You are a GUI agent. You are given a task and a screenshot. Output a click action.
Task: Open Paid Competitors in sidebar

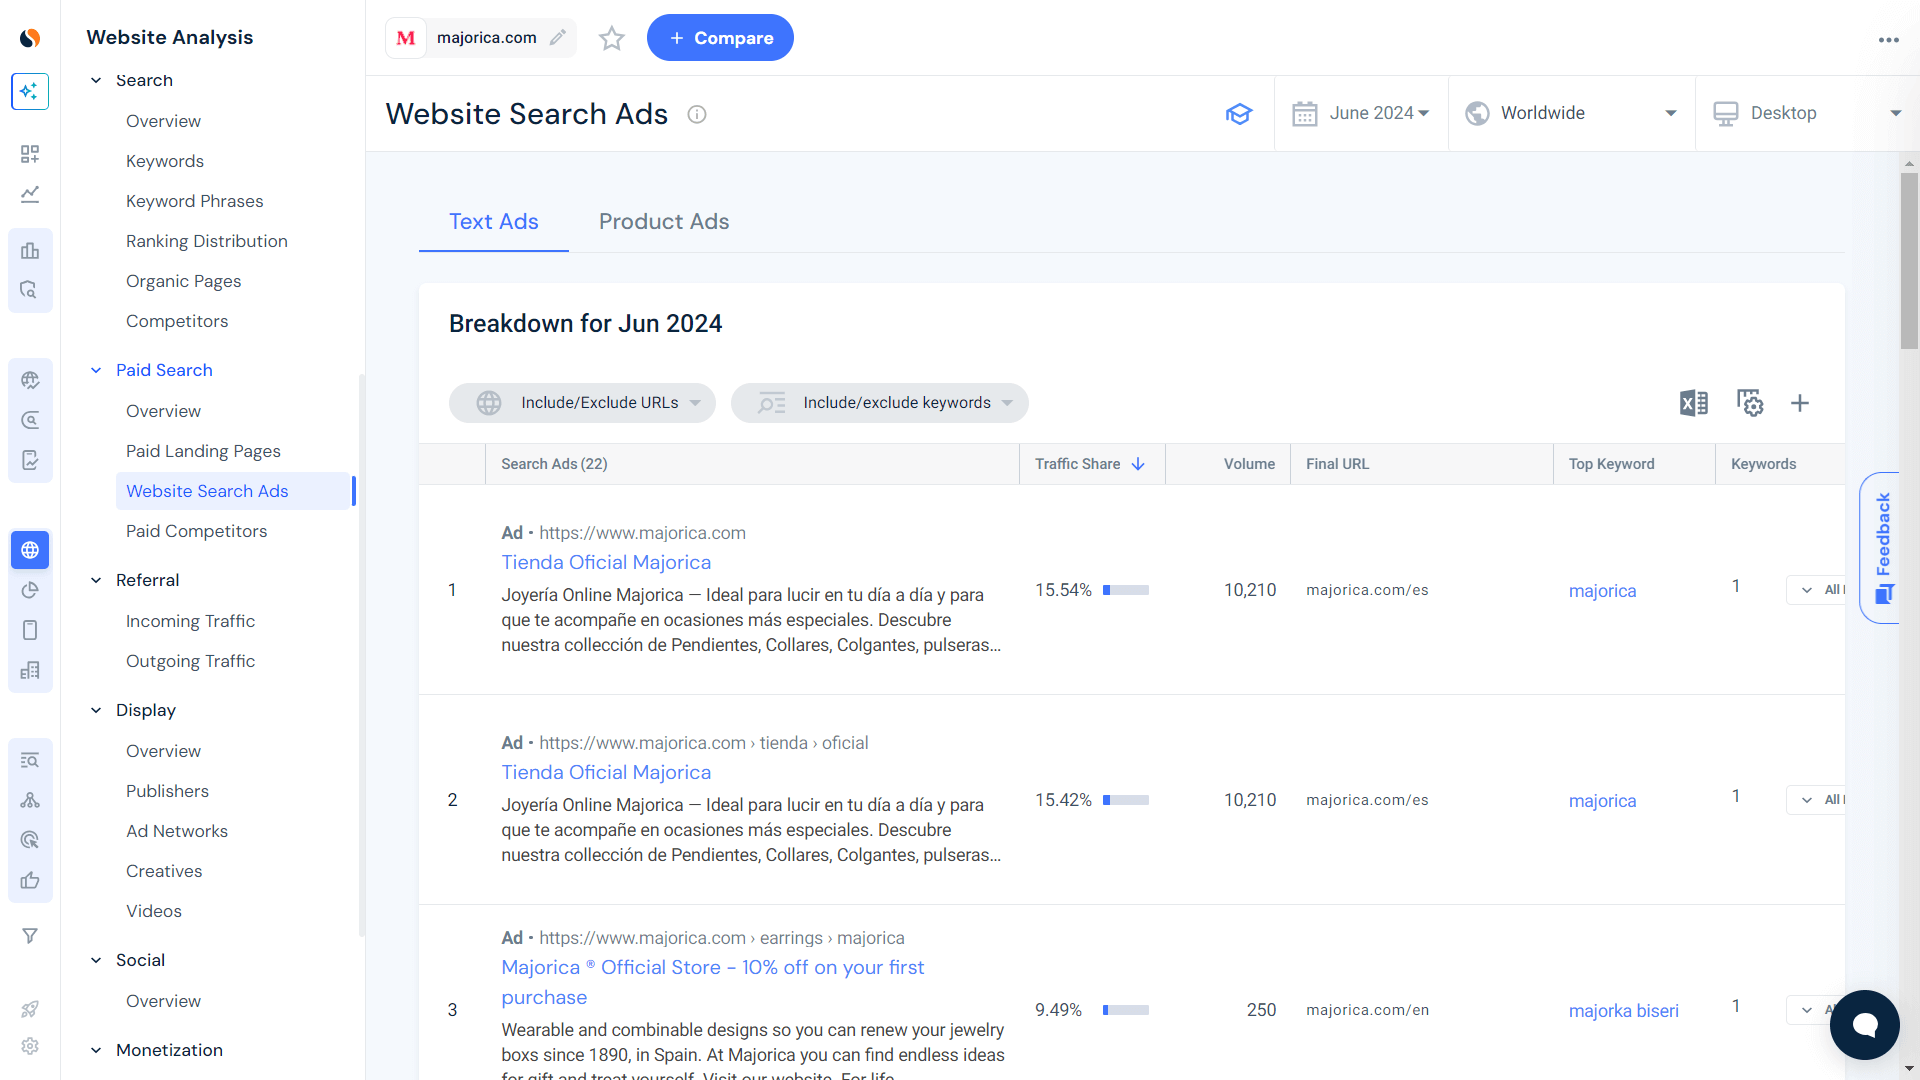tap(196, 531)
